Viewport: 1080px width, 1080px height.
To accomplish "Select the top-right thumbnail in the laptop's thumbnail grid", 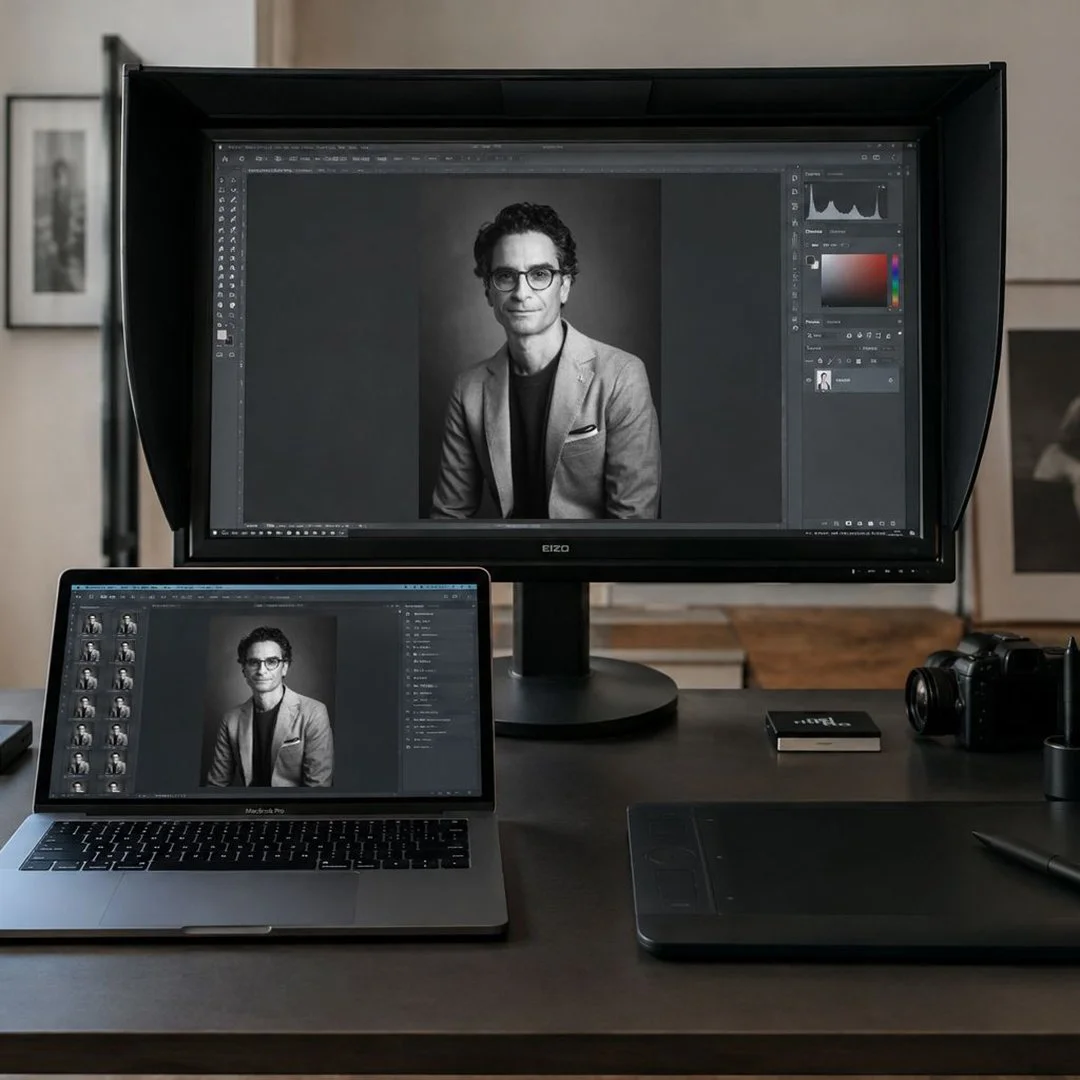I will click(x=127, y=625).
